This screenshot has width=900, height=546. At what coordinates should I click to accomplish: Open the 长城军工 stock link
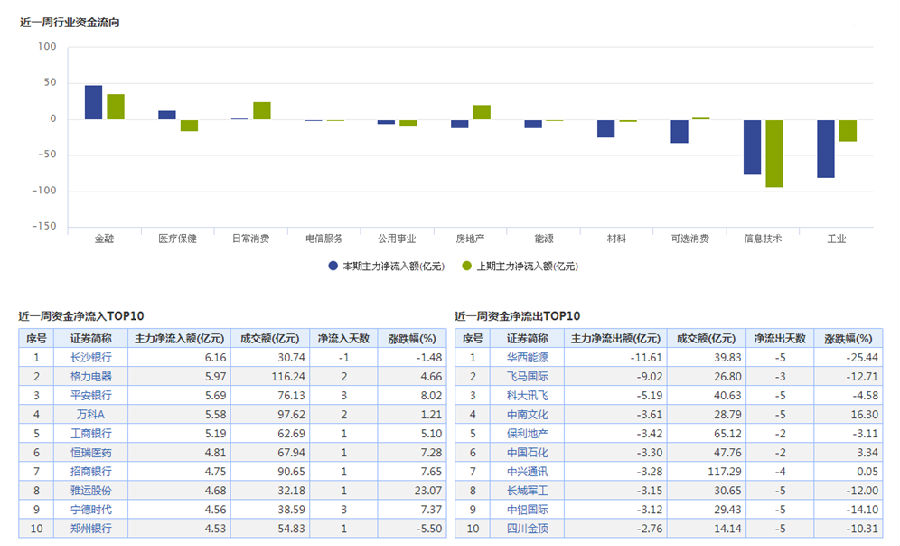tap(527, 490)
